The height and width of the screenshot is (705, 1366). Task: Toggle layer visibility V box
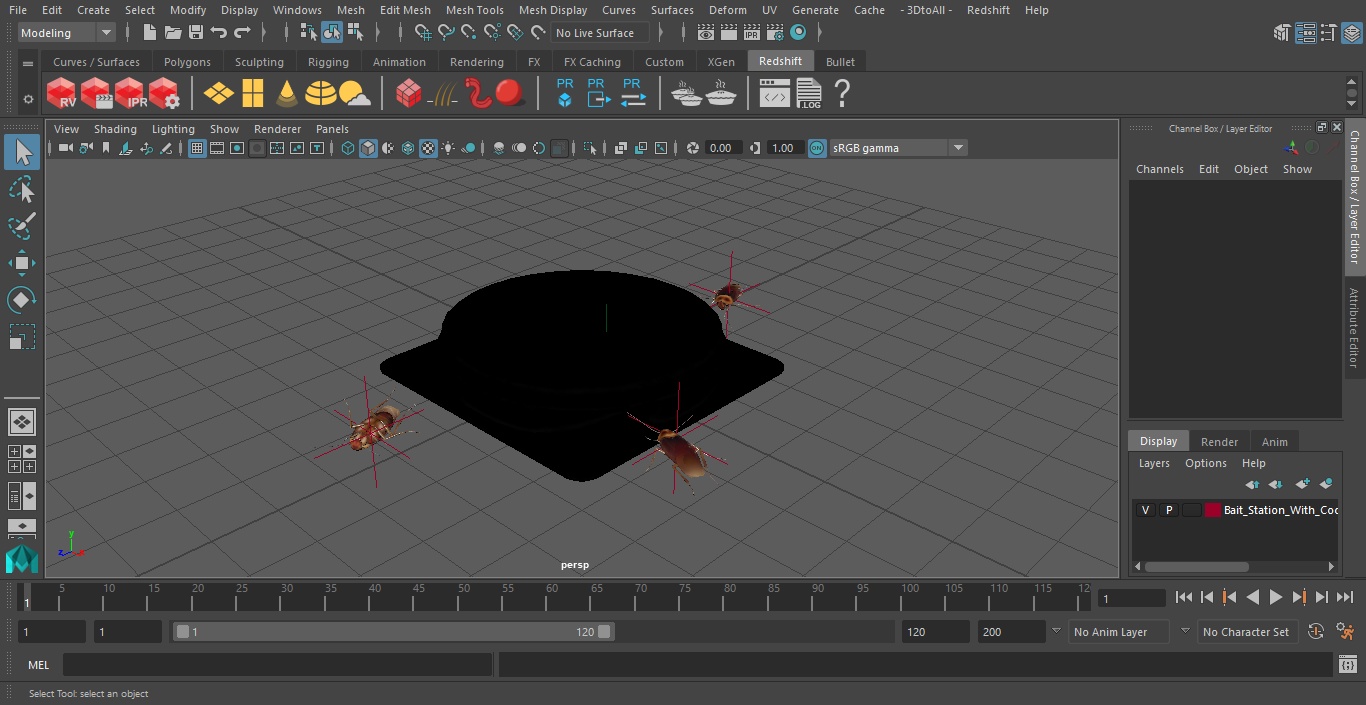point(1145,510)
